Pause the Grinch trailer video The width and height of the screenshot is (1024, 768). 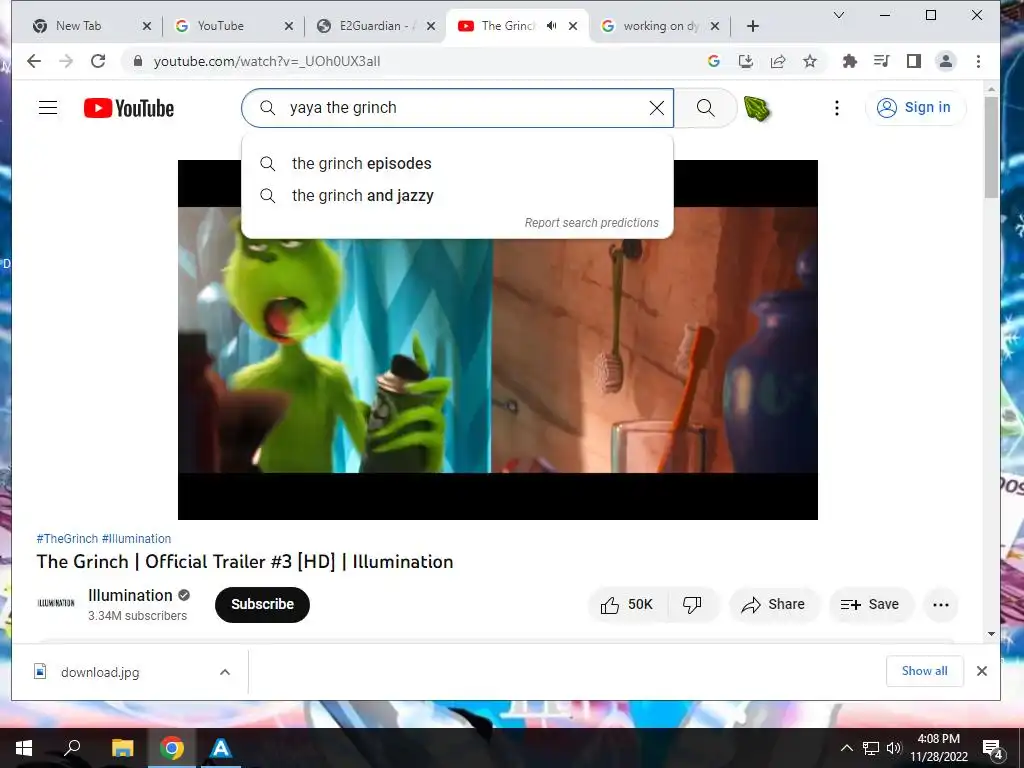point(498,340)
